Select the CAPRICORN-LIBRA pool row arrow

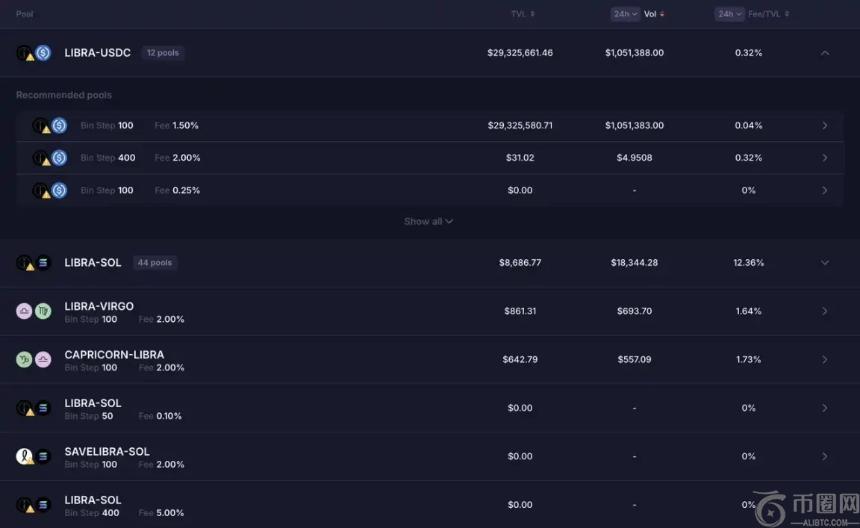pyautogui.click(x=824, y=359)
